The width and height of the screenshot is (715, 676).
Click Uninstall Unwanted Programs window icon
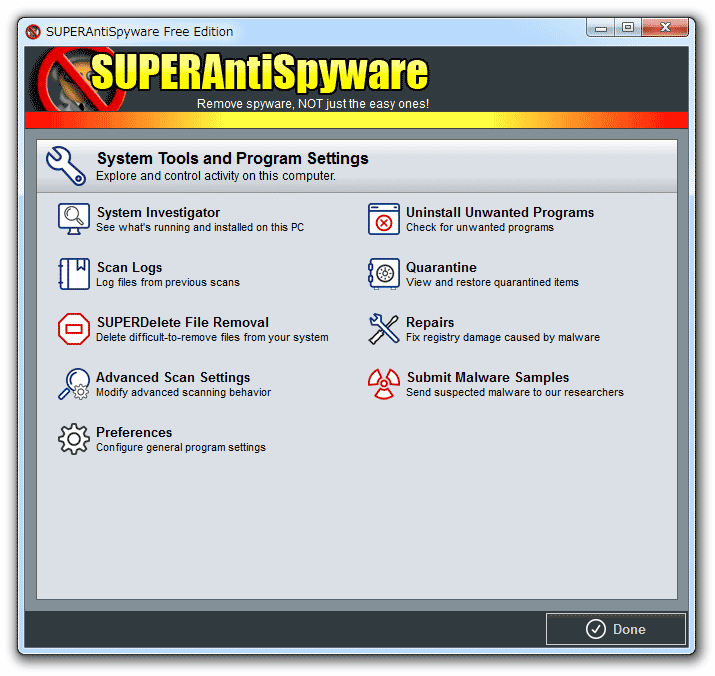pos(383,219)
